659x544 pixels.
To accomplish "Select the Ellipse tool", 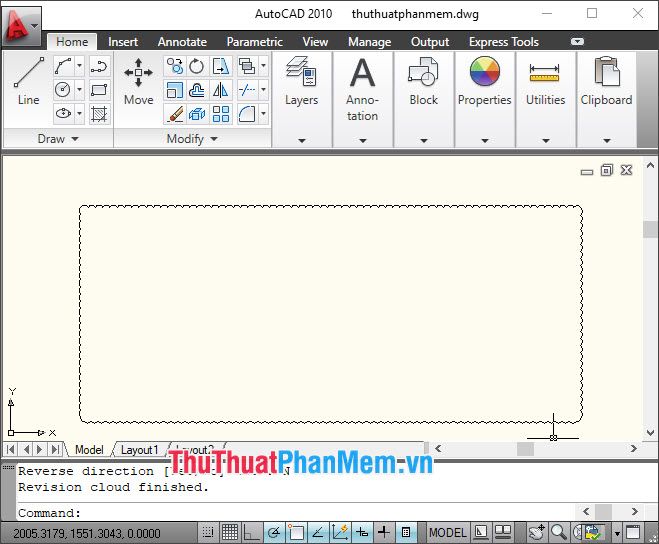I will tap(63, 114).
